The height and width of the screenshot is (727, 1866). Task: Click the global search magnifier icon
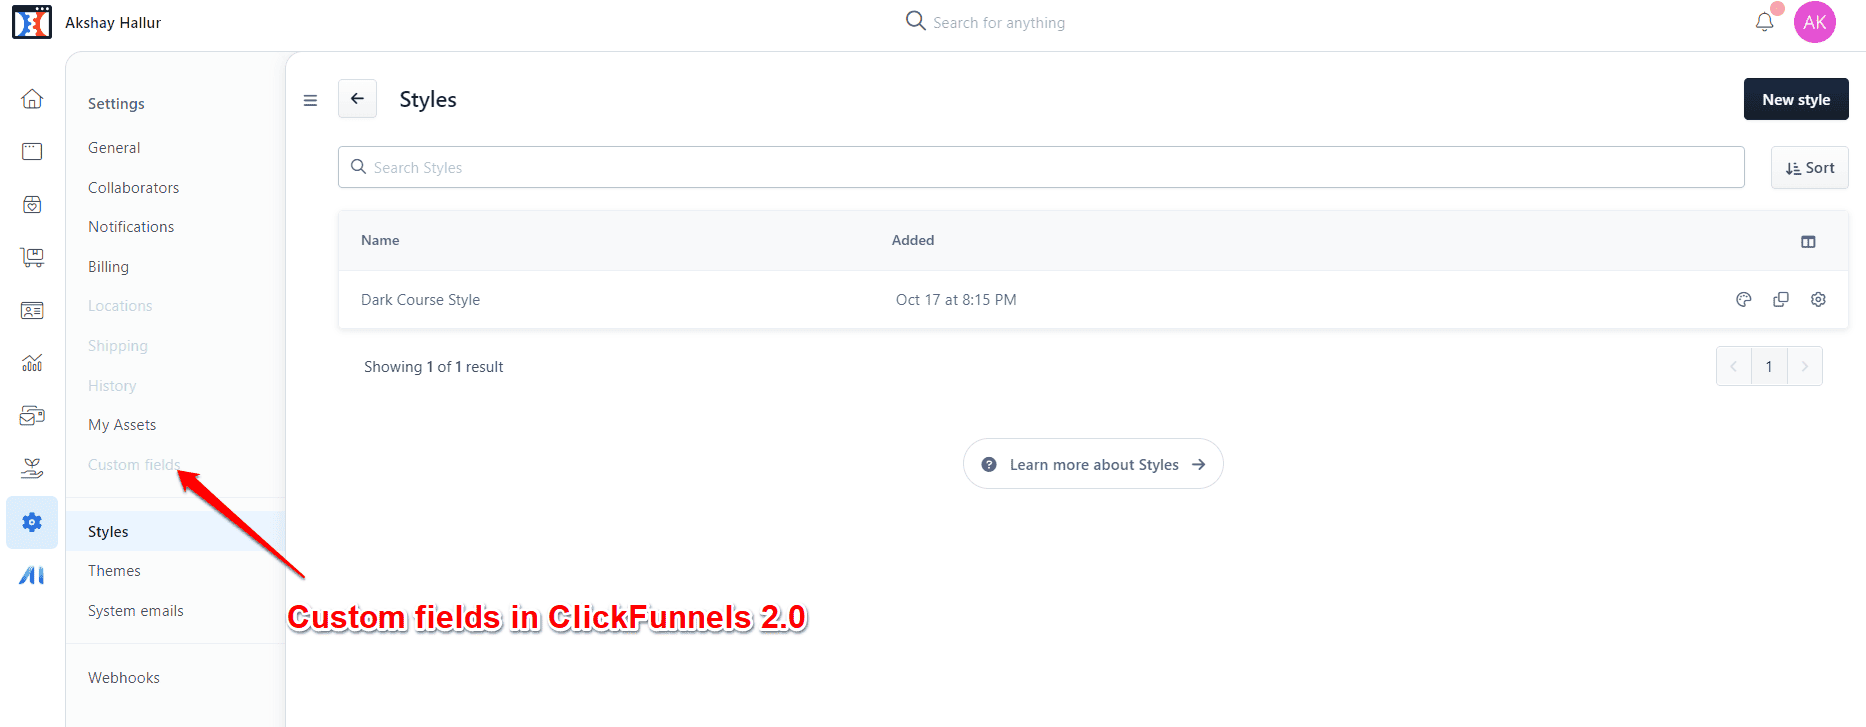[915, 21]
